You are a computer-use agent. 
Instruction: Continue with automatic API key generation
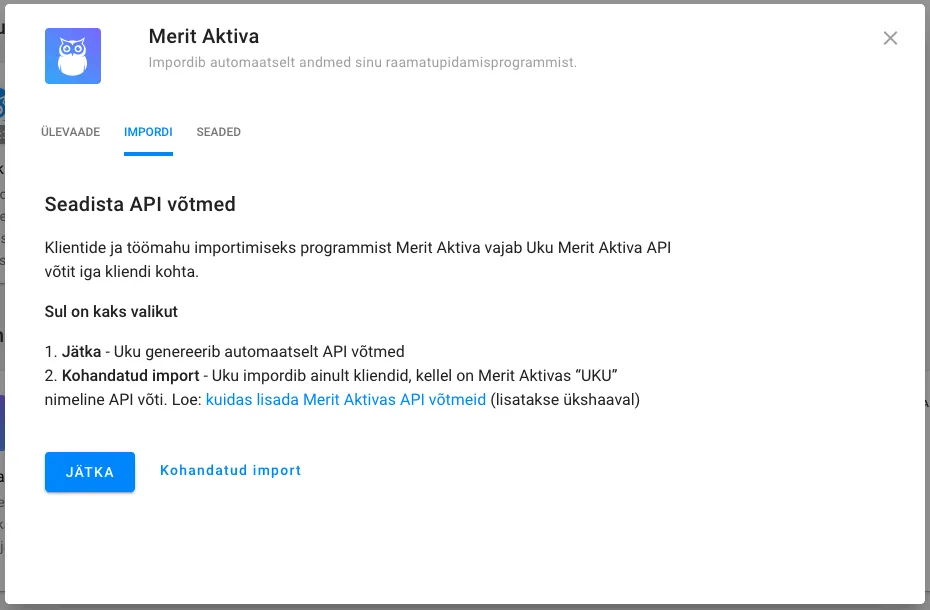coord(89,471)
